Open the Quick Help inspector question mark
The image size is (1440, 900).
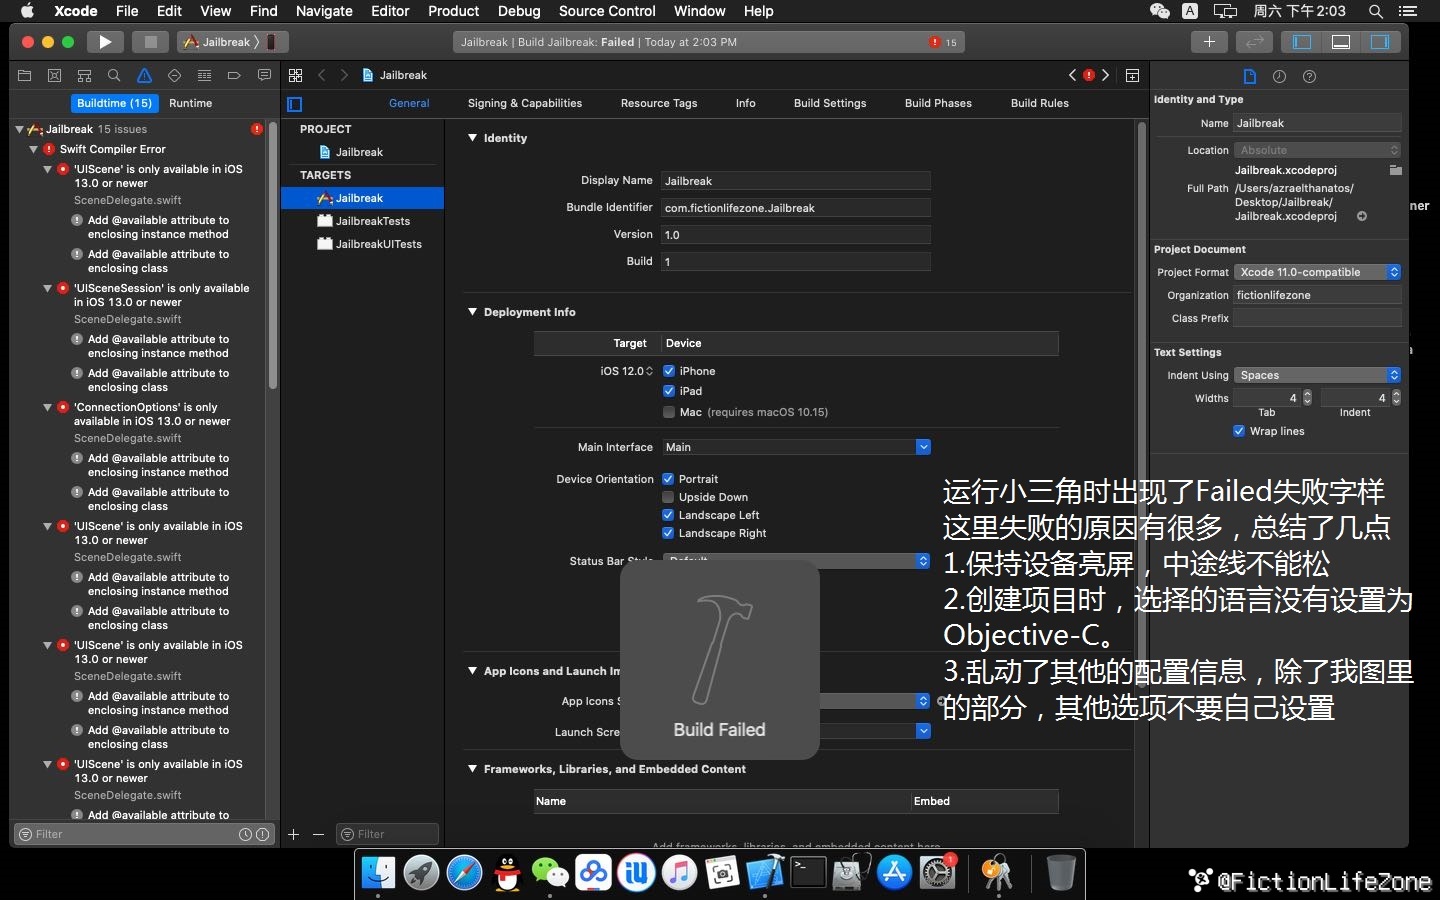[x=1307, y=76]
